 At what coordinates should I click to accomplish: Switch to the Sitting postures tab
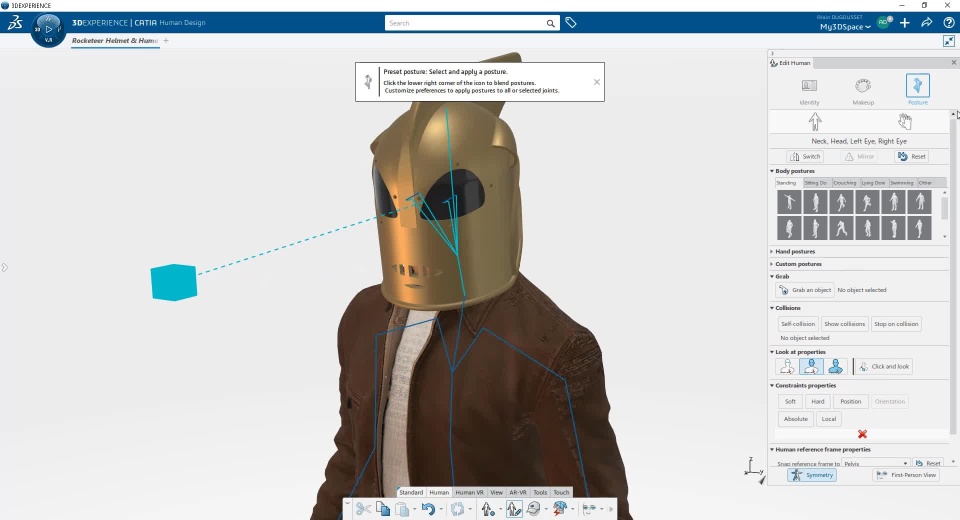tap(816, 183)
